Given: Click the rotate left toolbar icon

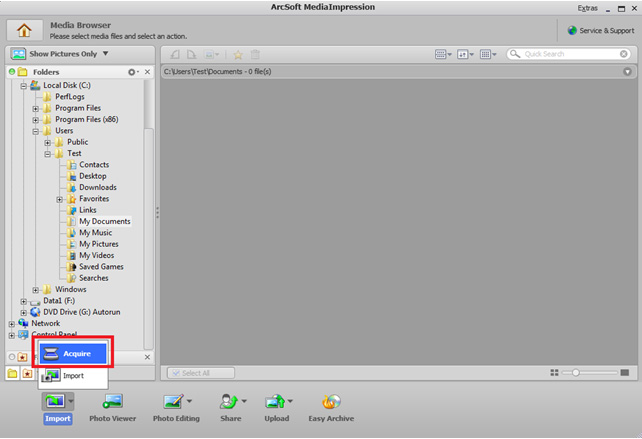Looking at the screenshot, I should click(175, 54).
